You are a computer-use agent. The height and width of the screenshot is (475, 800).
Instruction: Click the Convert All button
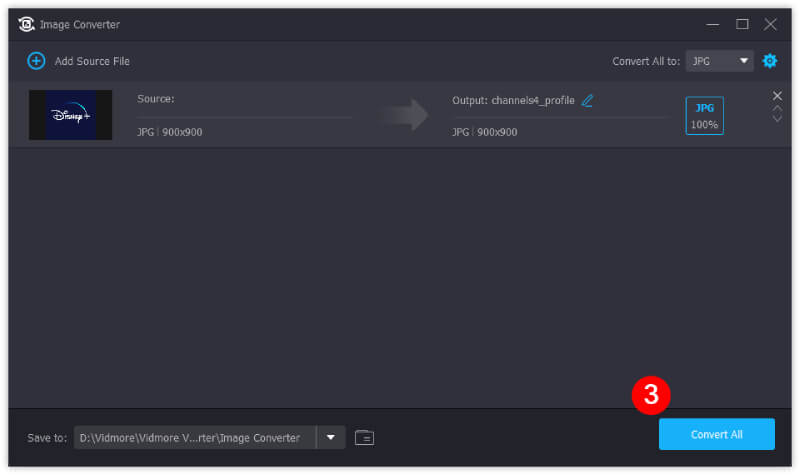(x=716, y=434)
